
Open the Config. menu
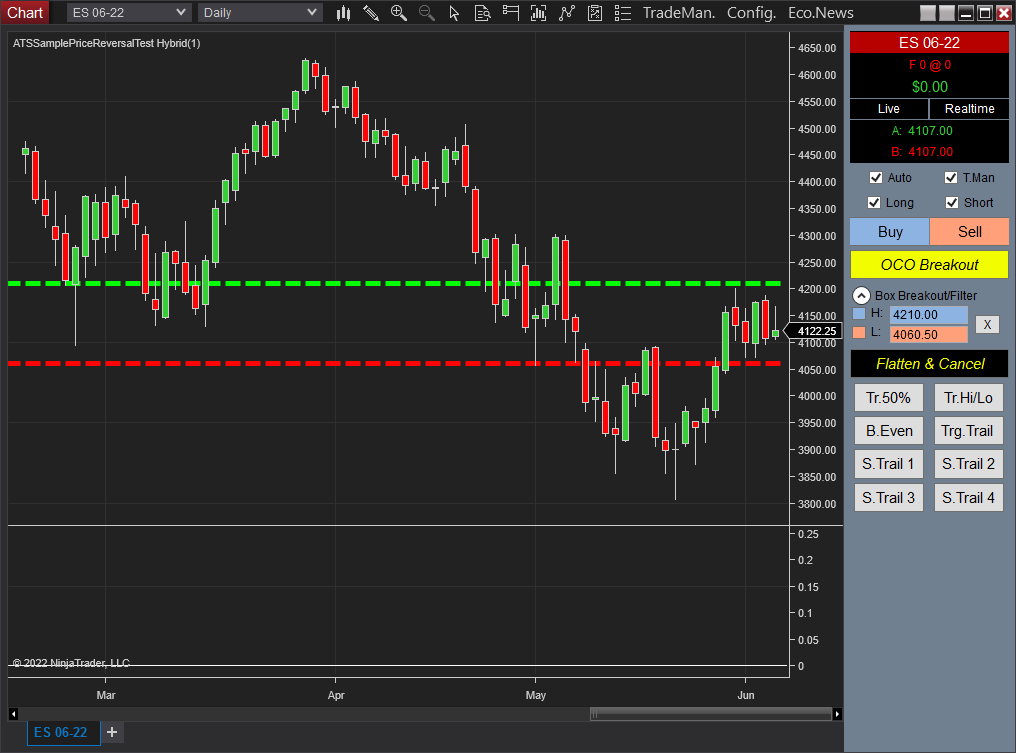click(x=751, y=13)
